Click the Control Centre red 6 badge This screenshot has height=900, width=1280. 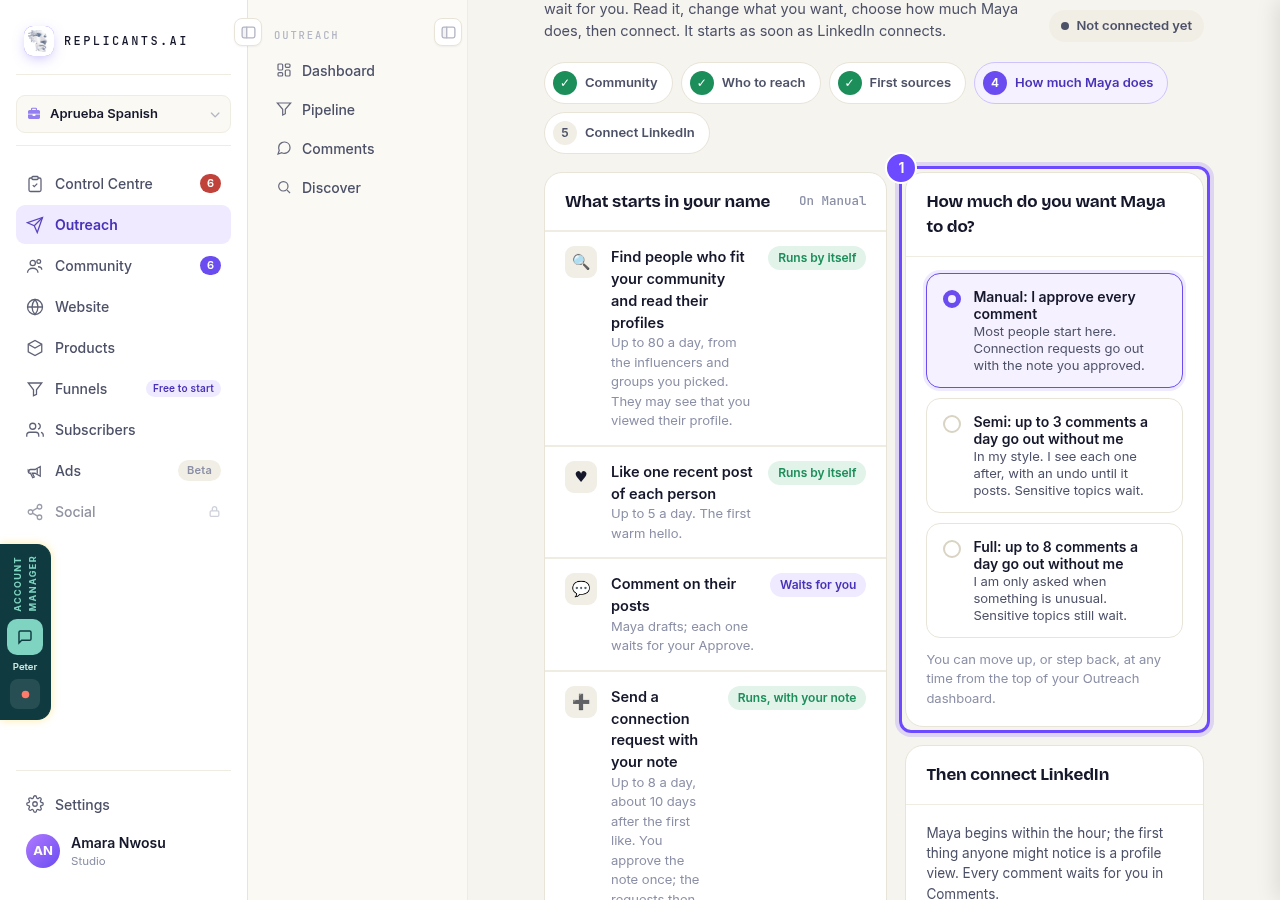[210, 184]
